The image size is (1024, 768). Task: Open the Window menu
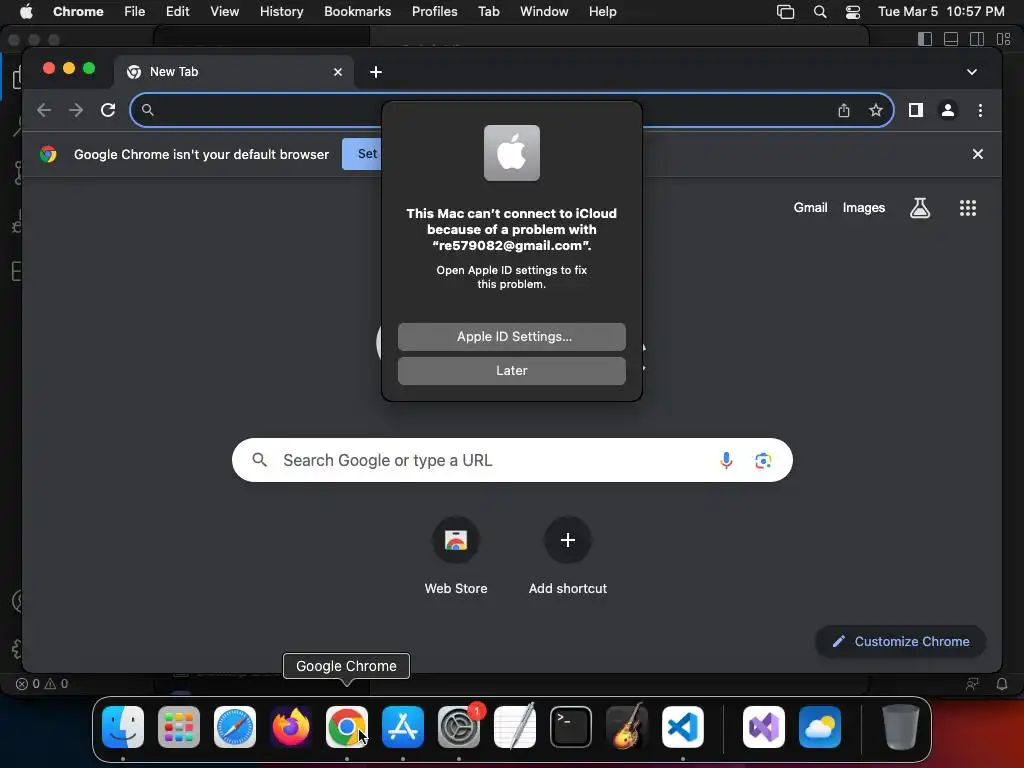tap(544, 12)
